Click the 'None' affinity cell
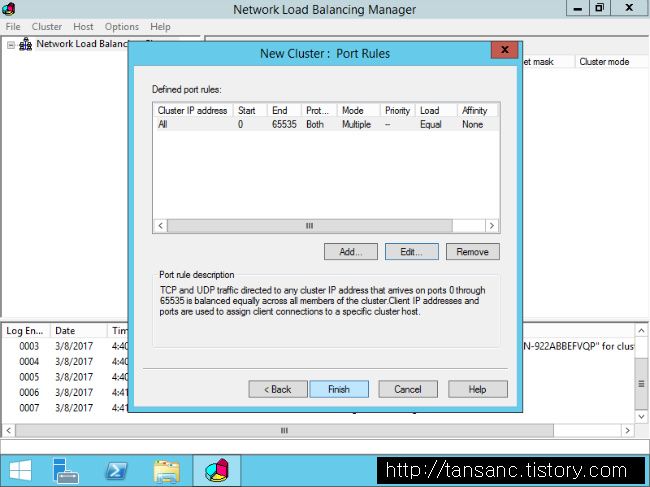Viewport: 650px width, 487px height. click(473, 124)
